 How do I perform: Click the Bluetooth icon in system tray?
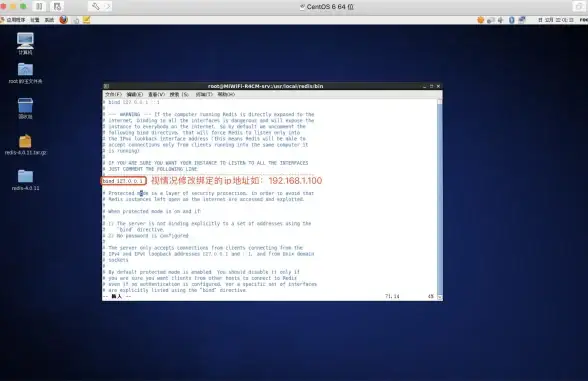click(x=512, y=20)
